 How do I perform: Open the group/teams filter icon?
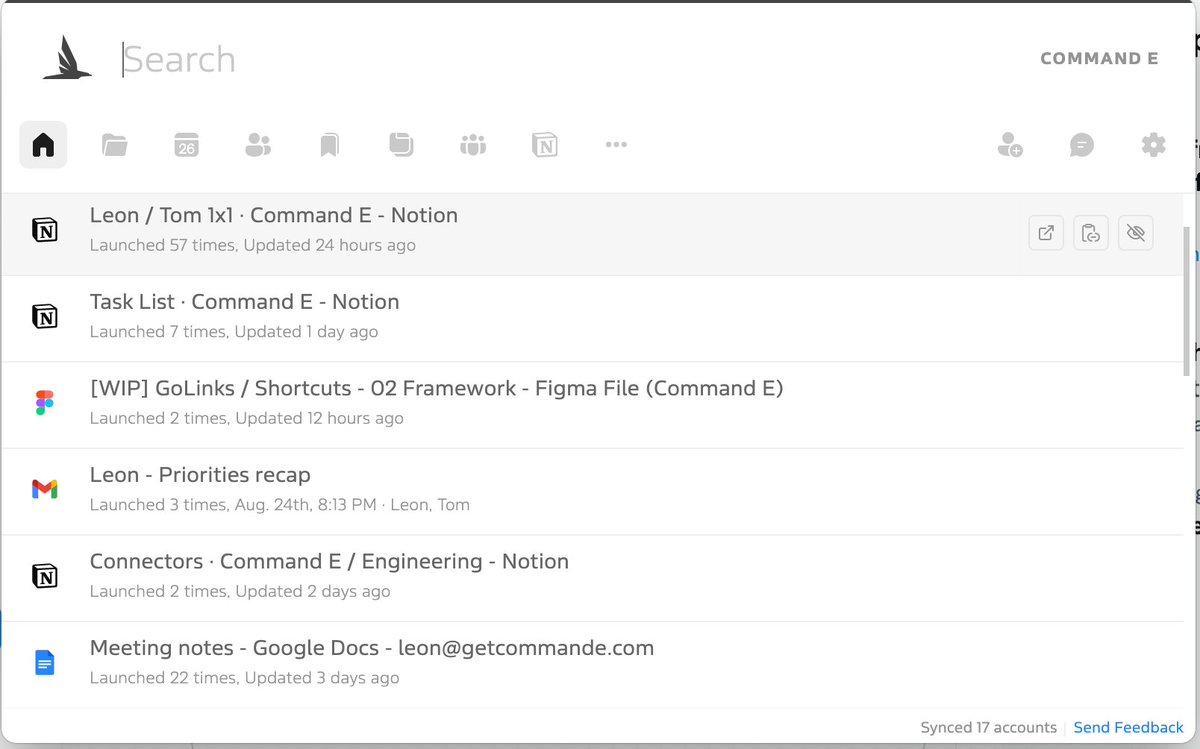pos(473,145)
